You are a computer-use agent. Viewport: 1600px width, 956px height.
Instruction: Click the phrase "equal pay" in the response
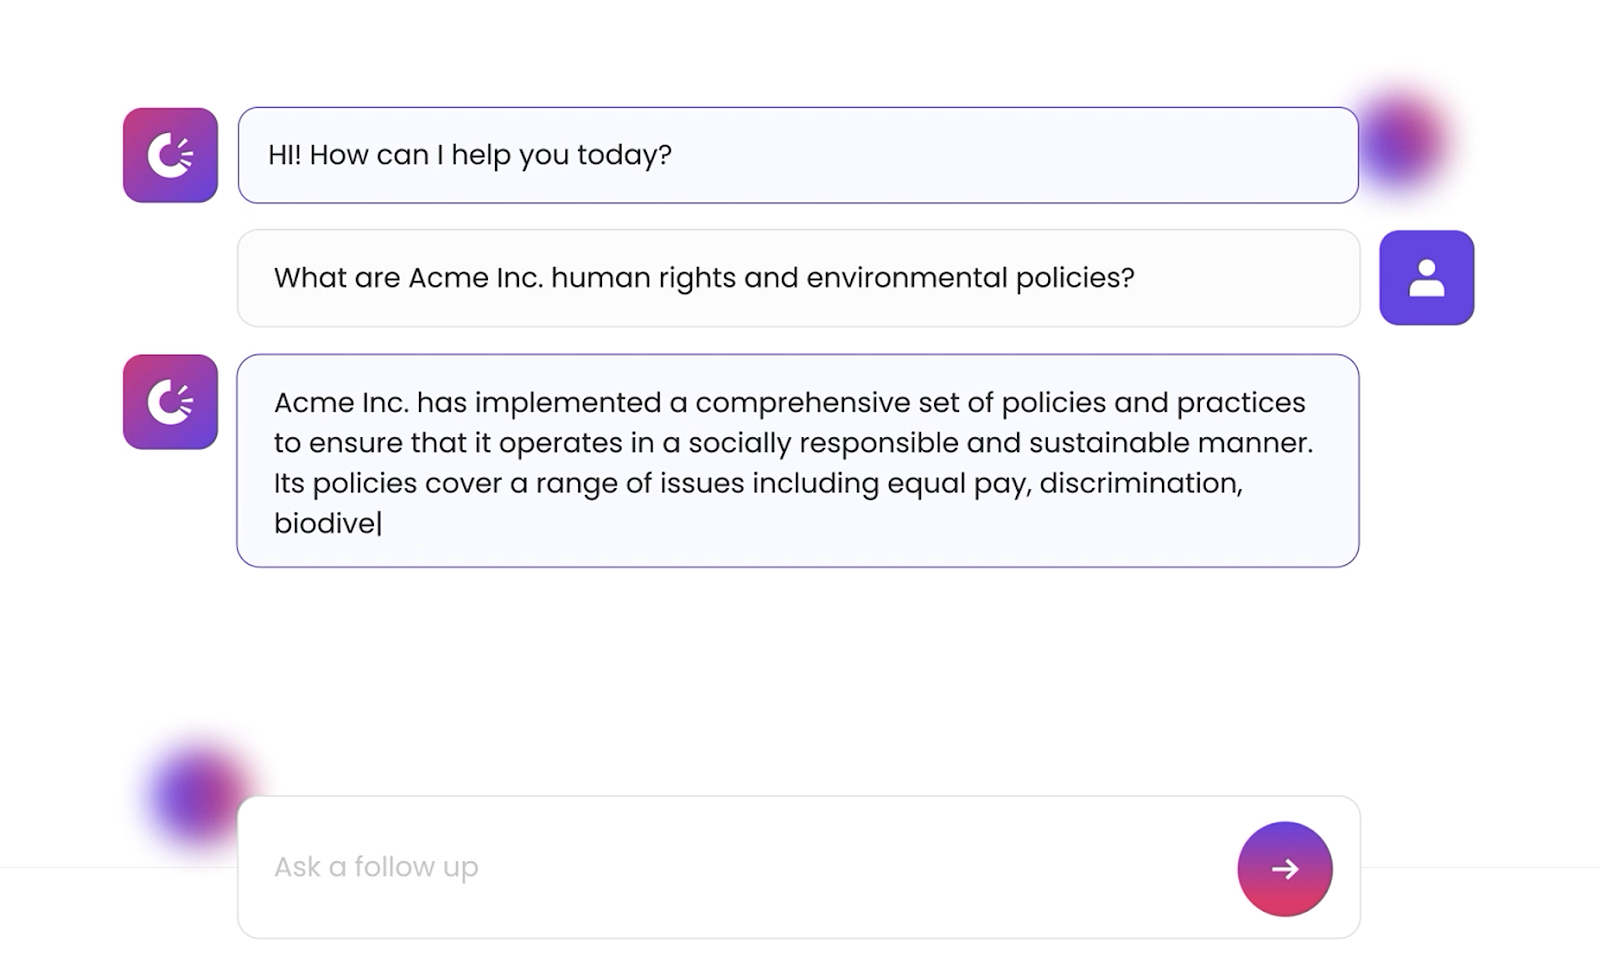(958, 484)
